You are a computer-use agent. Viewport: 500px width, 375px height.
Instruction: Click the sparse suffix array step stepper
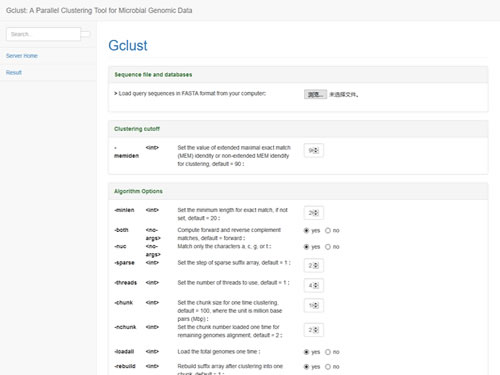tap(313, 265)
